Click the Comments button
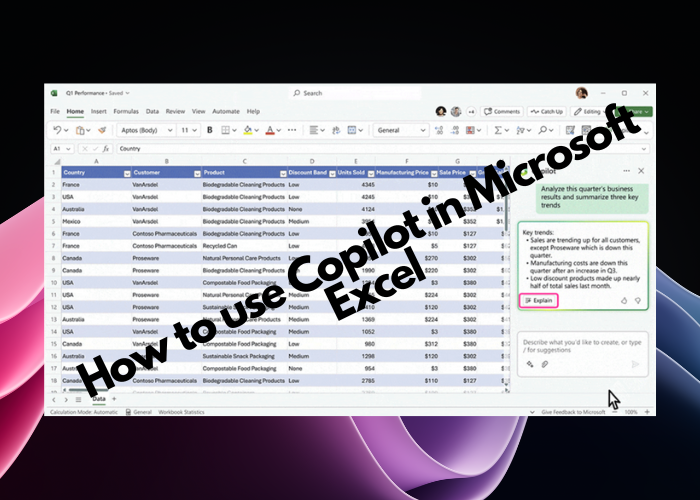 502,112
